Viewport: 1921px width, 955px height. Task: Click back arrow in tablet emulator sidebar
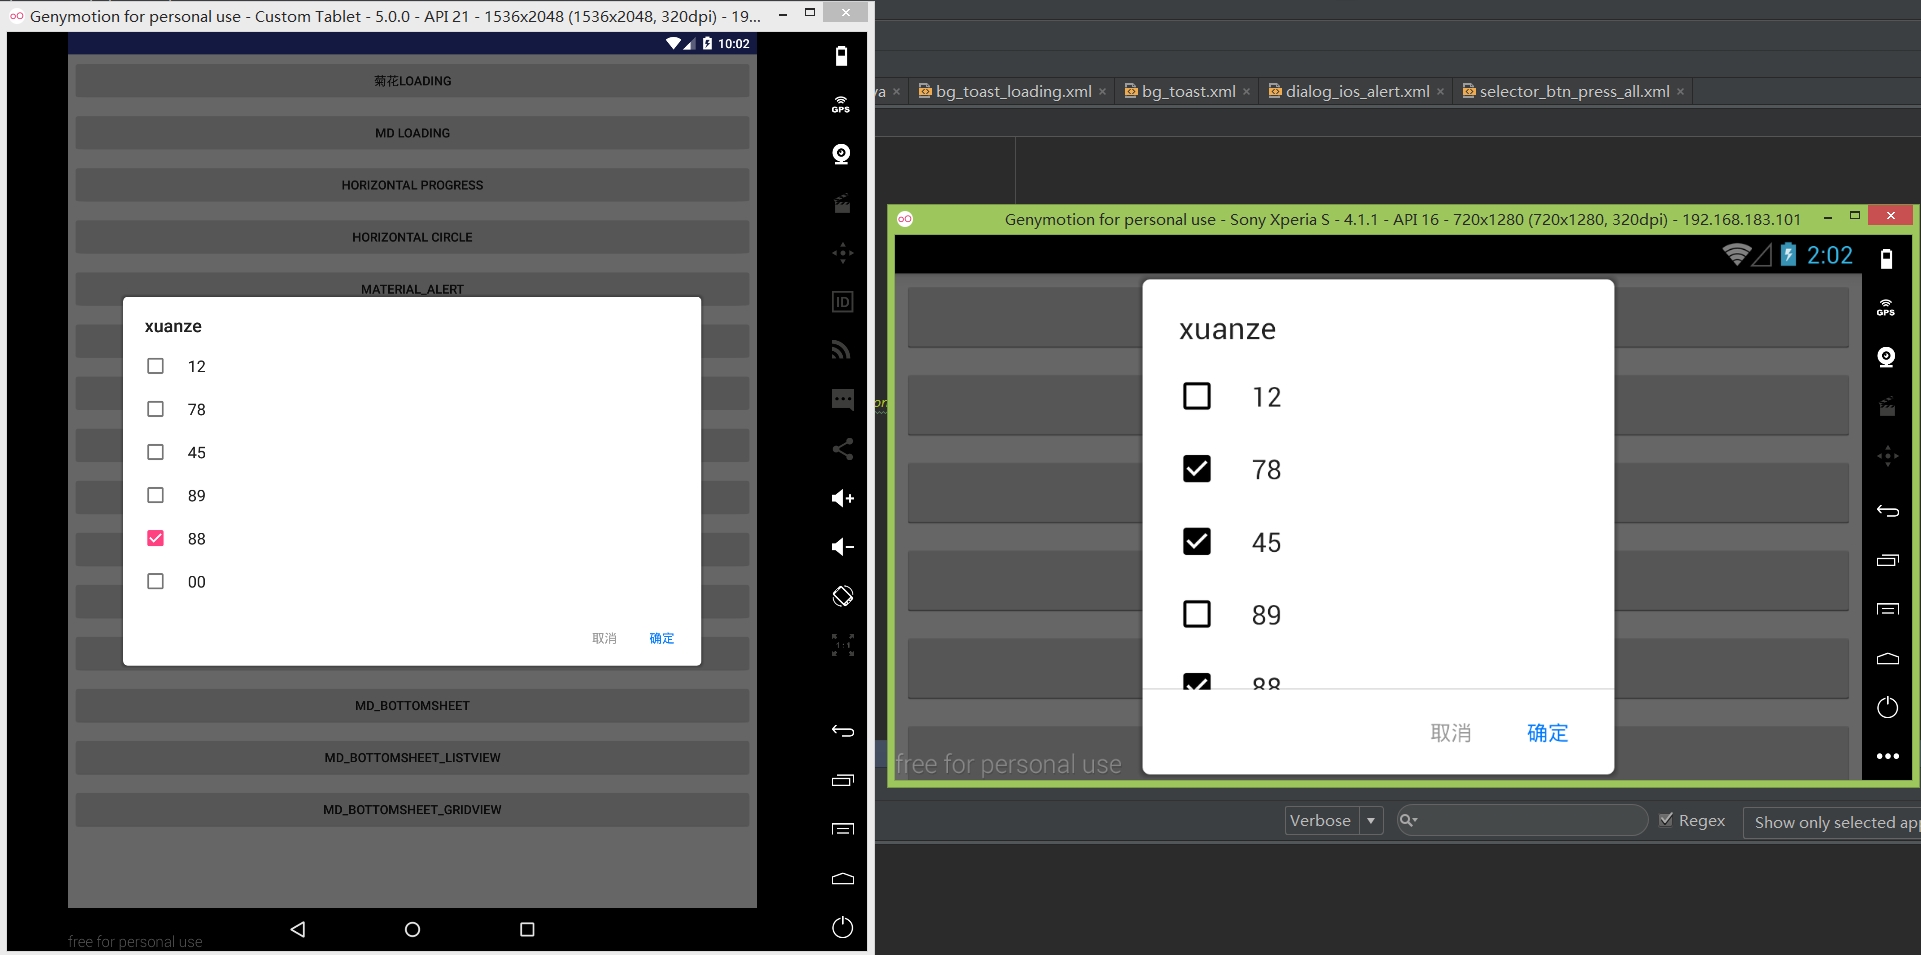(x=842, y=731)
